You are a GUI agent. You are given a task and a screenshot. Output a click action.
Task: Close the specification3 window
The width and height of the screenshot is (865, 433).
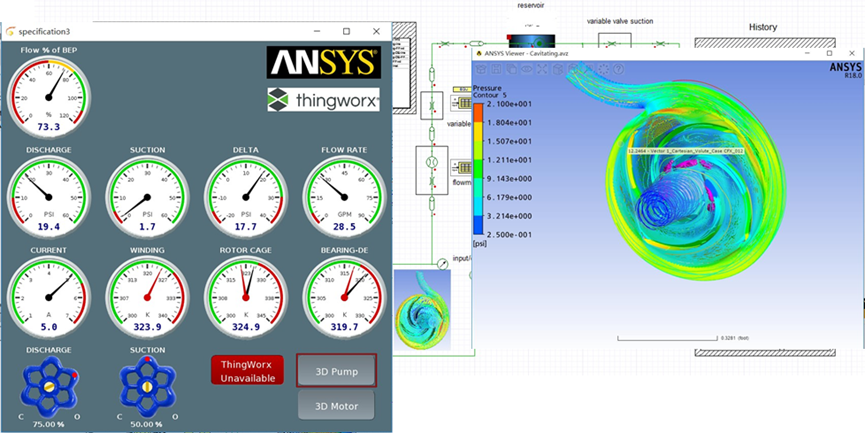click(376, 31)
